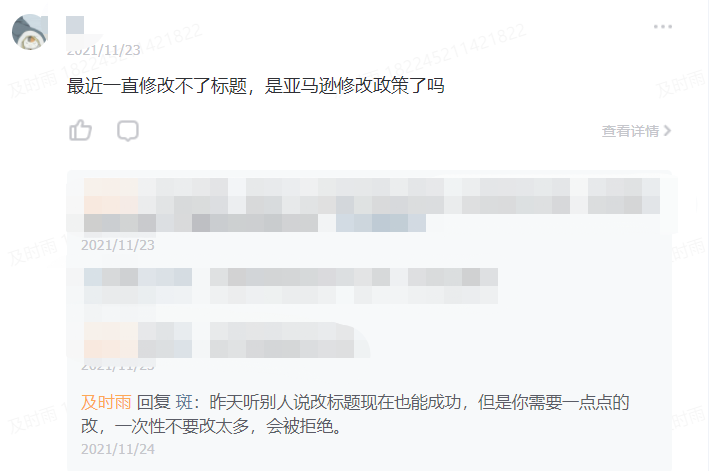Image resolution: width=709 pixels, height=471 pixels.
Task: Click the 2021/11/23 date under first comment
Action: [x=118, y=245]
